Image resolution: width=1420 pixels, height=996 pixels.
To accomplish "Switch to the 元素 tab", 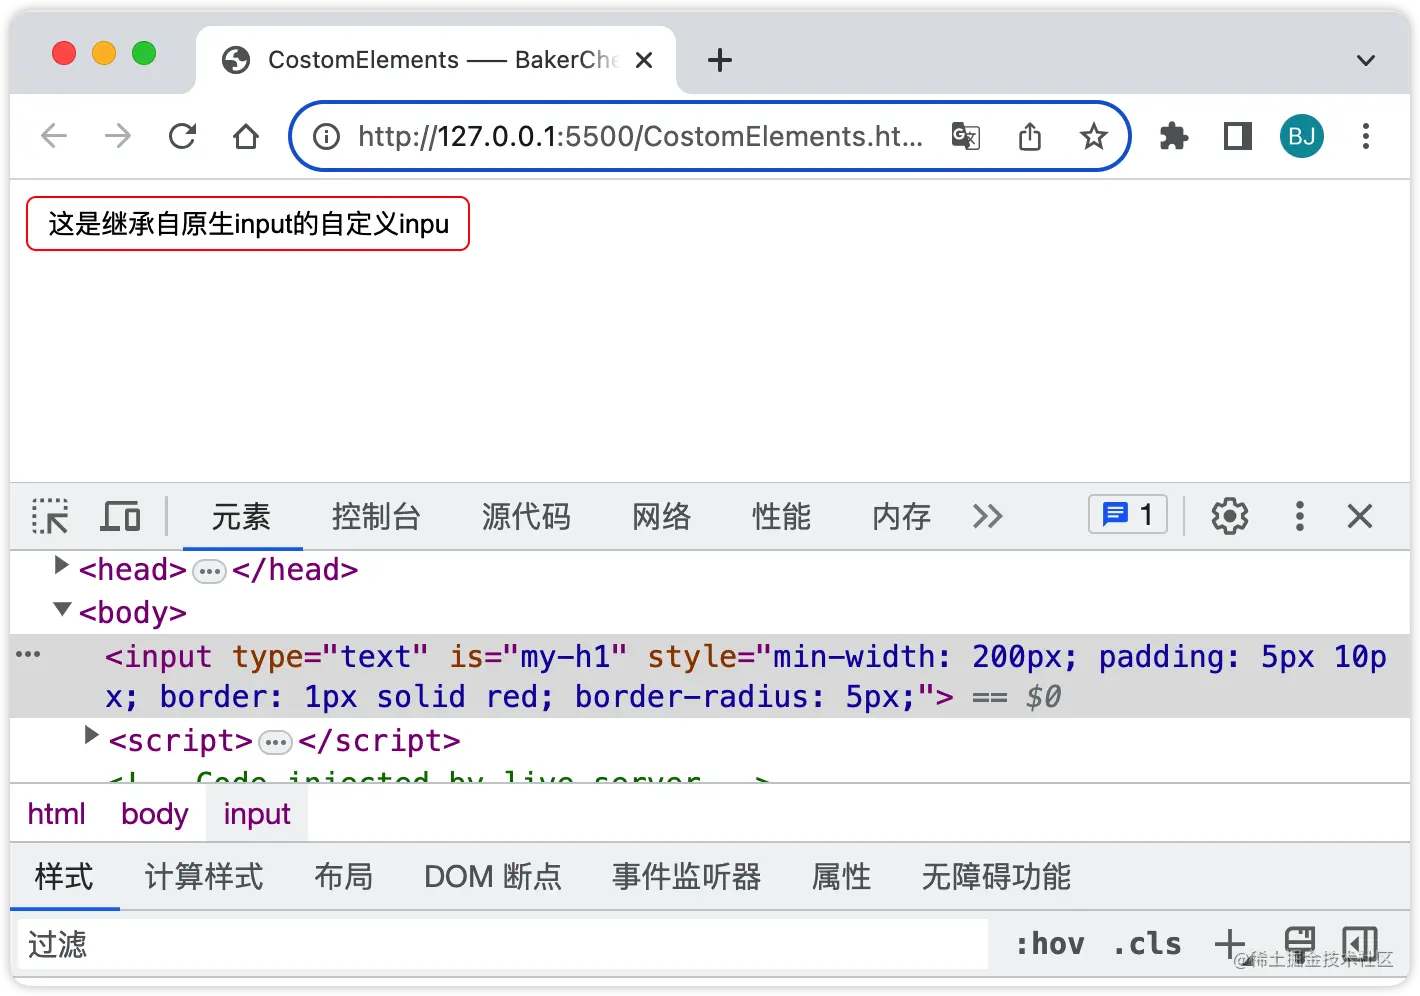I will [241, 516].
